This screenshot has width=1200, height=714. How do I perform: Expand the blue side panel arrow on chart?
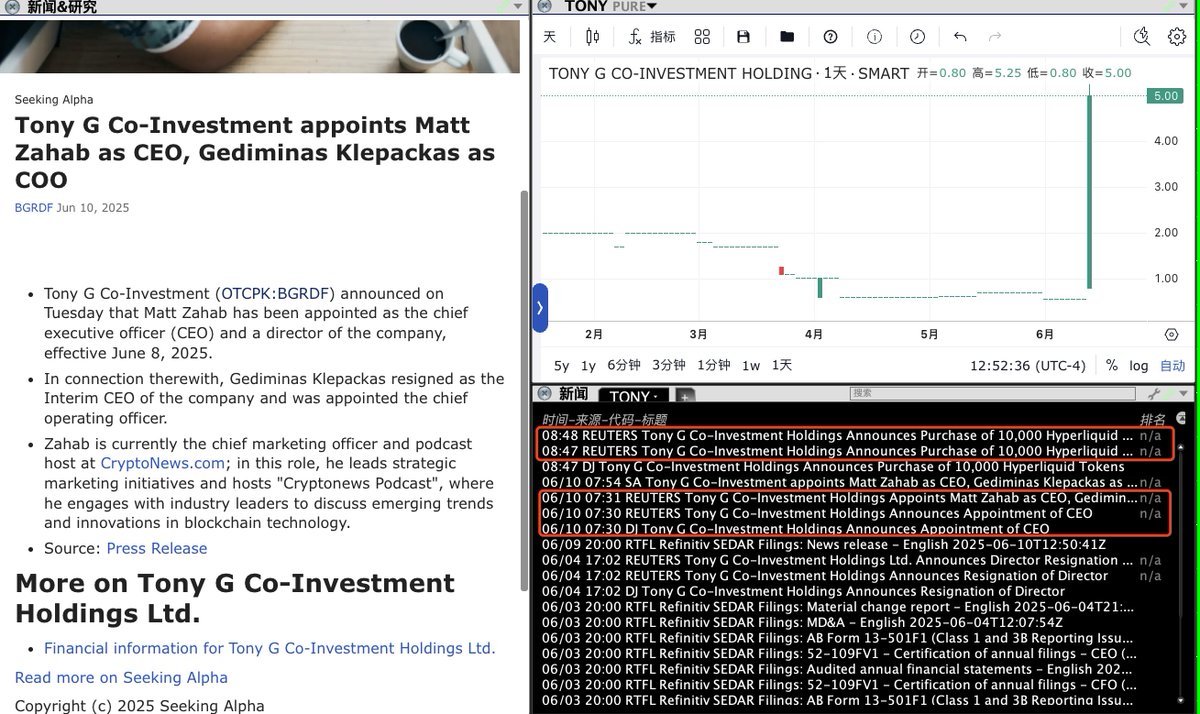click(540, 308)
